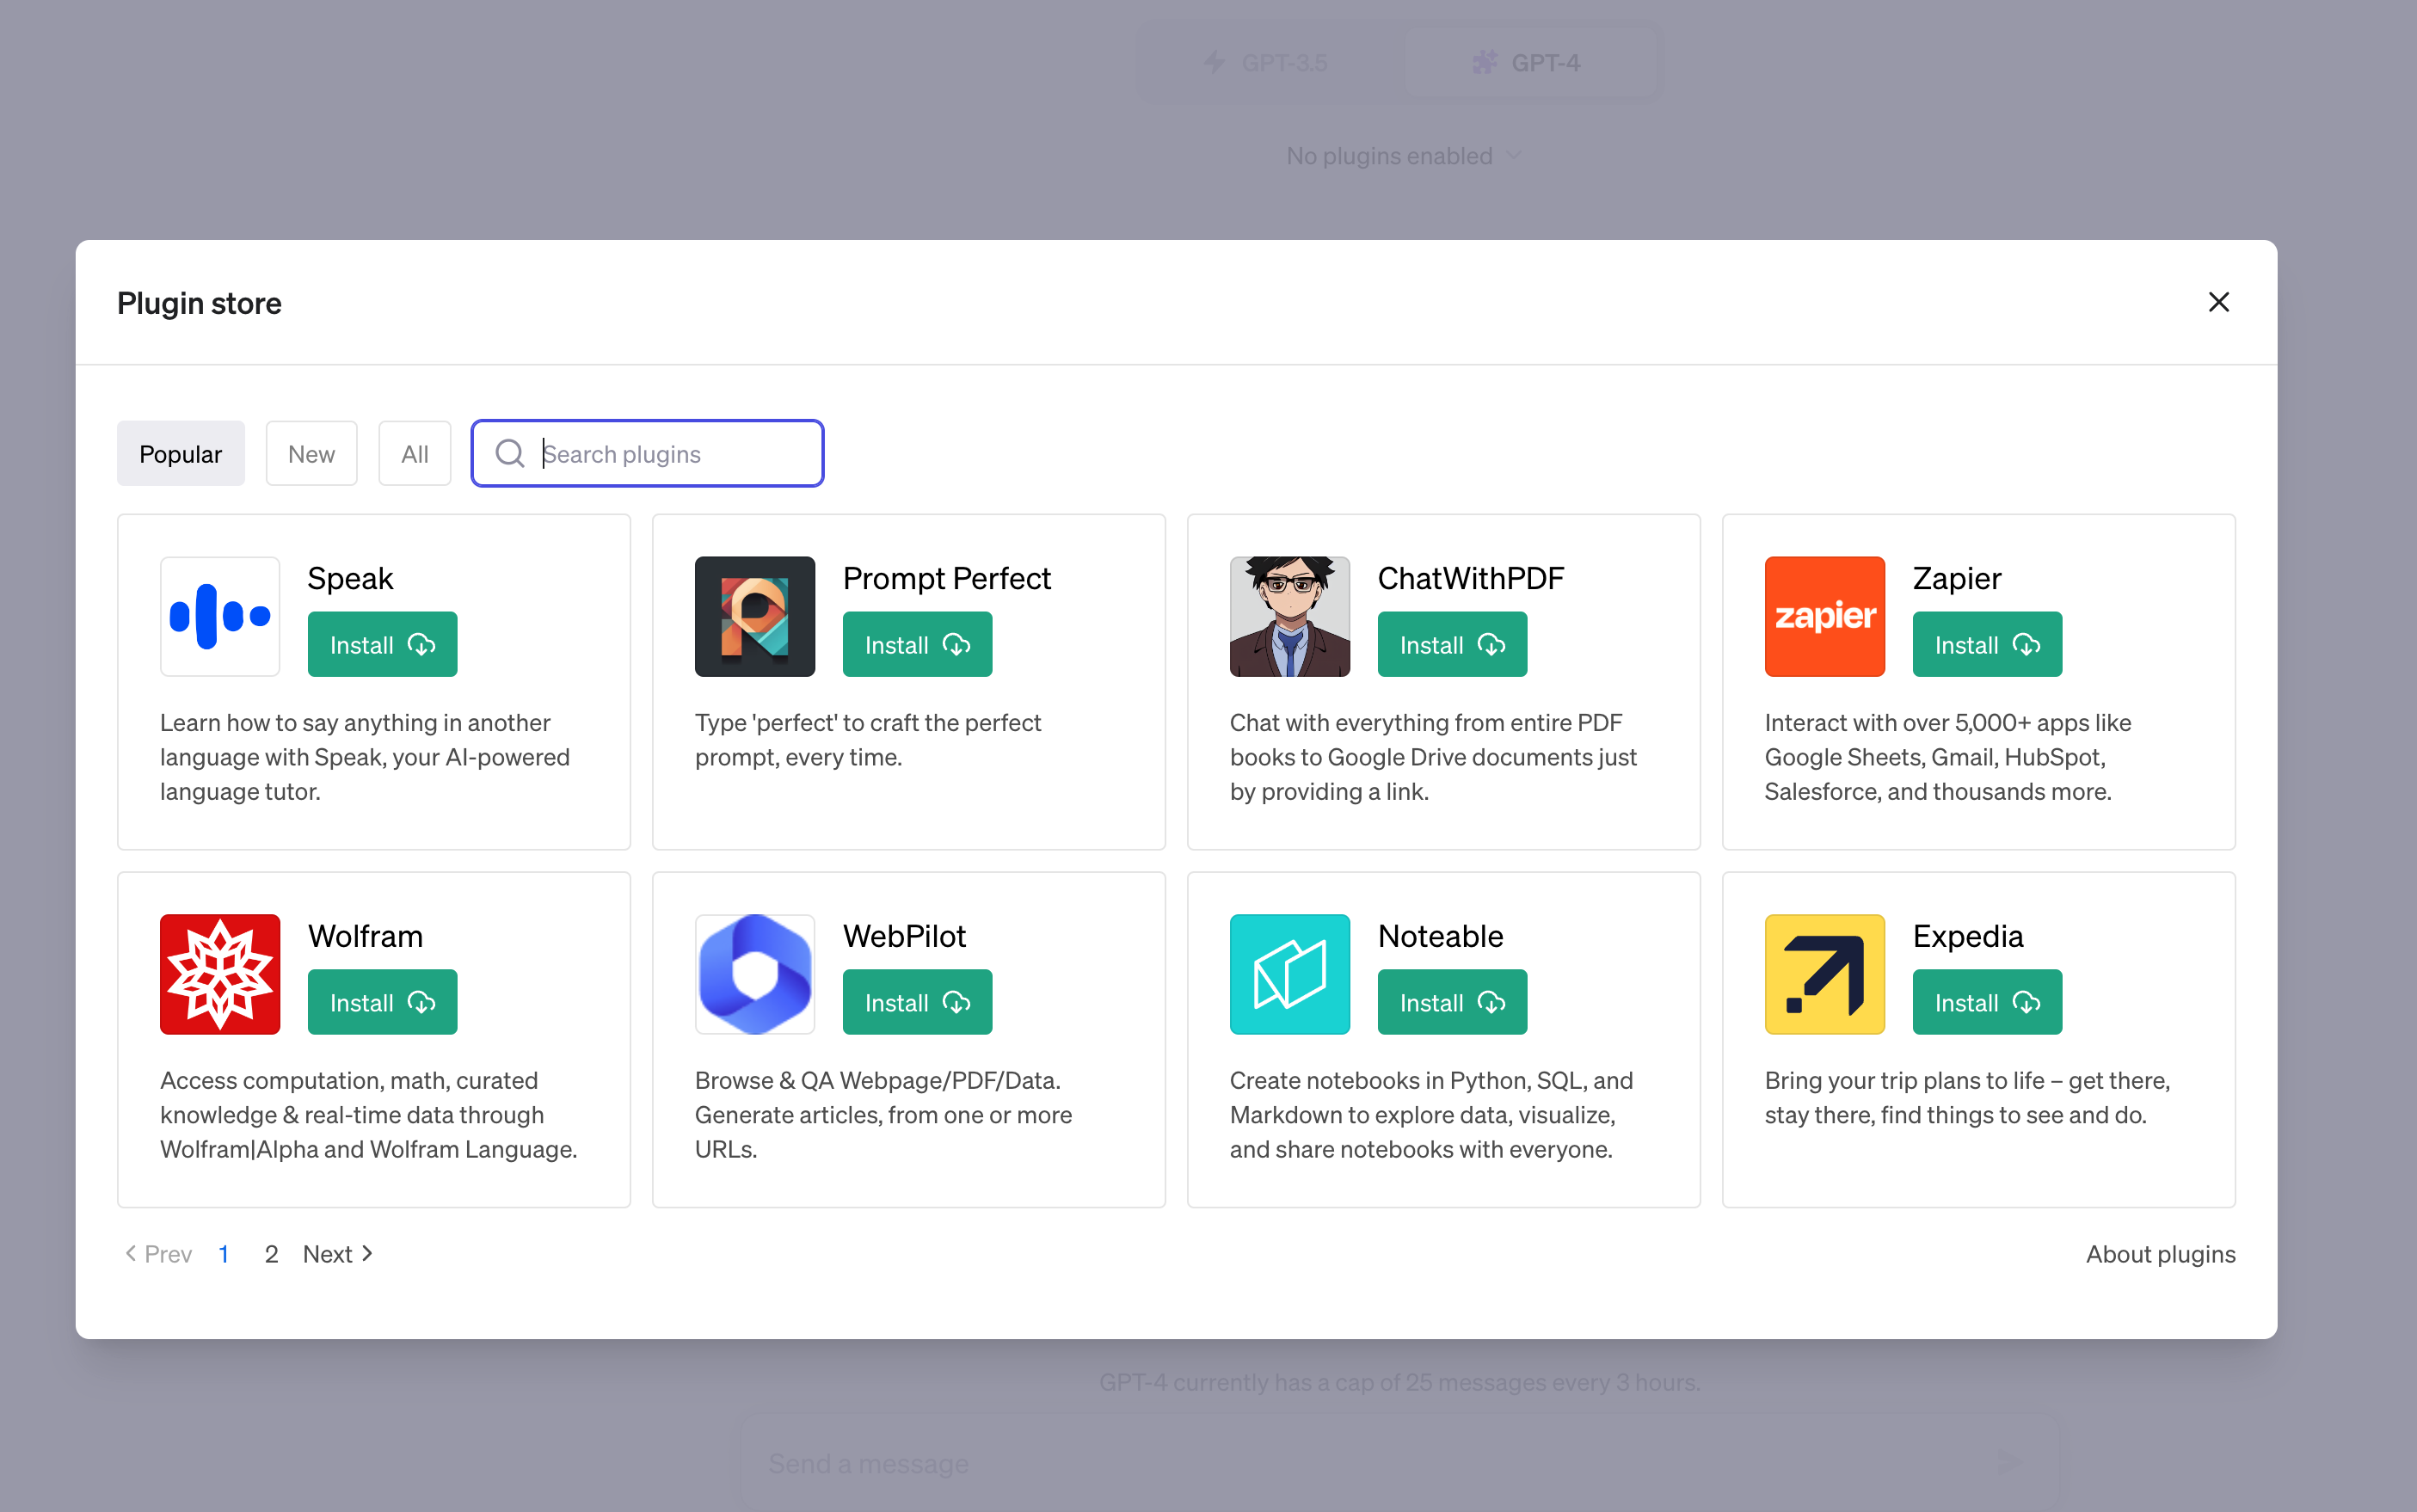Click the Wolfram title text

click(365, 936)
